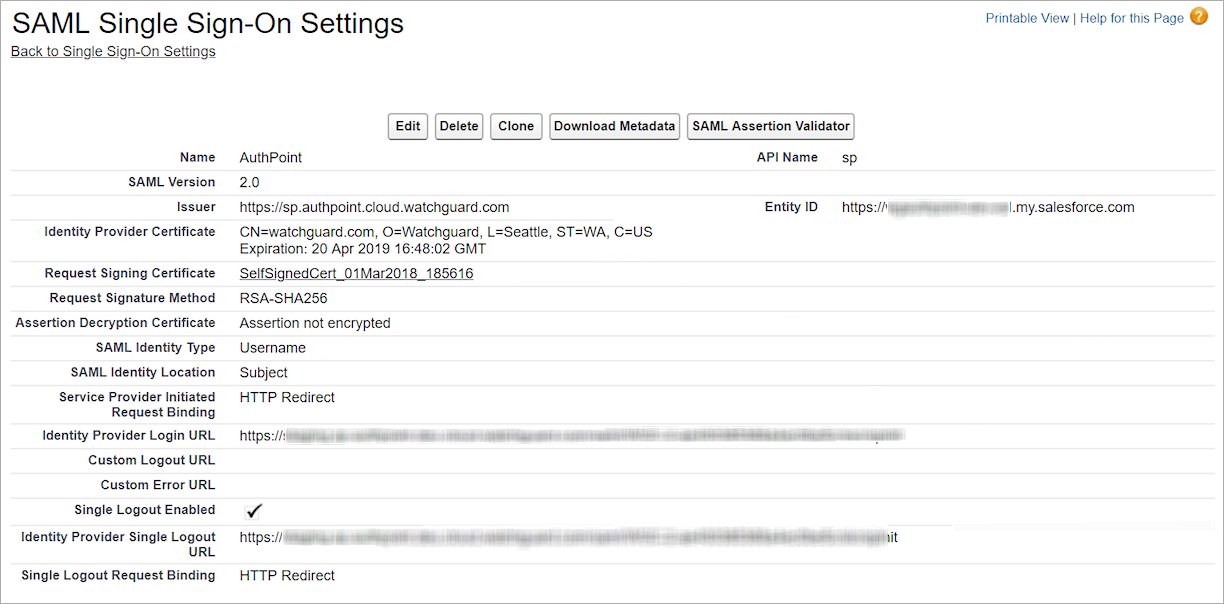The image size is (1224, 604).
Task: Open the SAML Assertion Validator
Action: coord(771,126)
